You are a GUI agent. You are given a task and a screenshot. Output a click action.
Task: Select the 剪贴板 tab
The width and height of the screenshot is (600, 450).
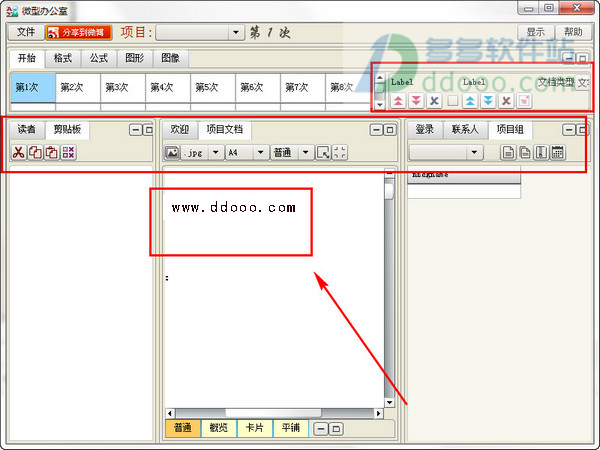pos(67,129)
